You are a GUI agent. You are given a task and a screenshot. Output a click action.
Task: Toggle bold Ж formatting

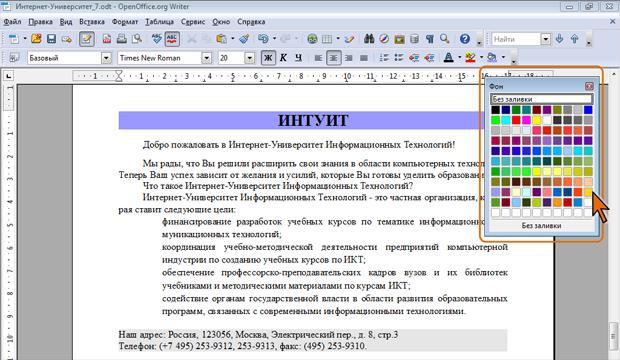[268, 58]
